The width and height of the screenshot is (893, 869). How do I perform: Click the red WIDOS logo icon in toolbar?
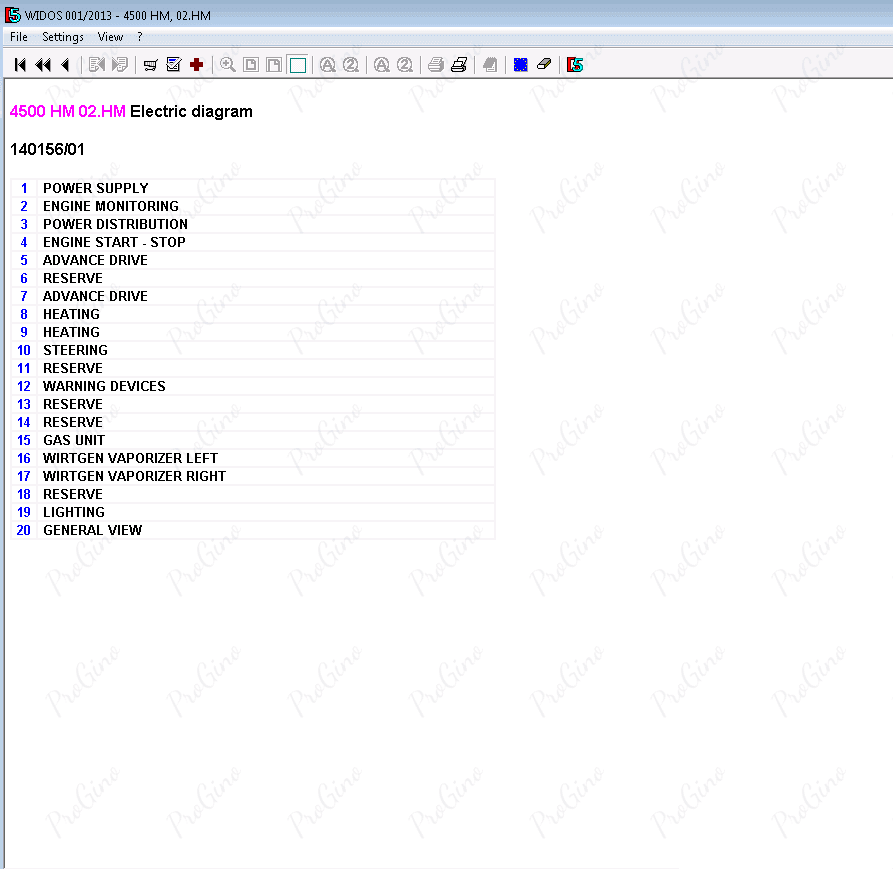[x=575, y=65]
